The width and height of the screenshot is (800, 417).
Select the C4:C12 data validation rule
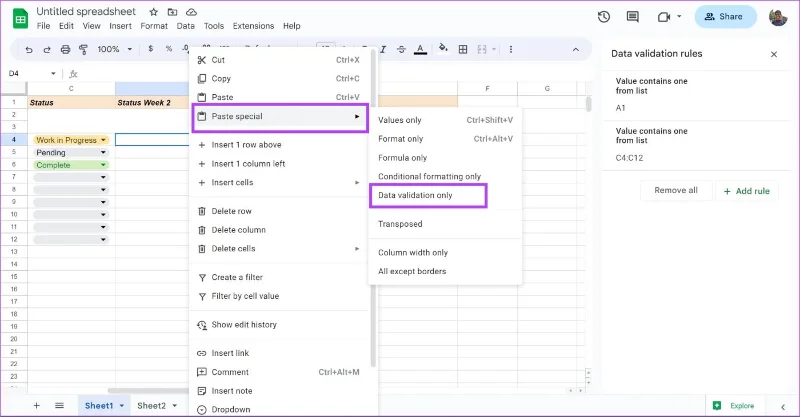696,145
